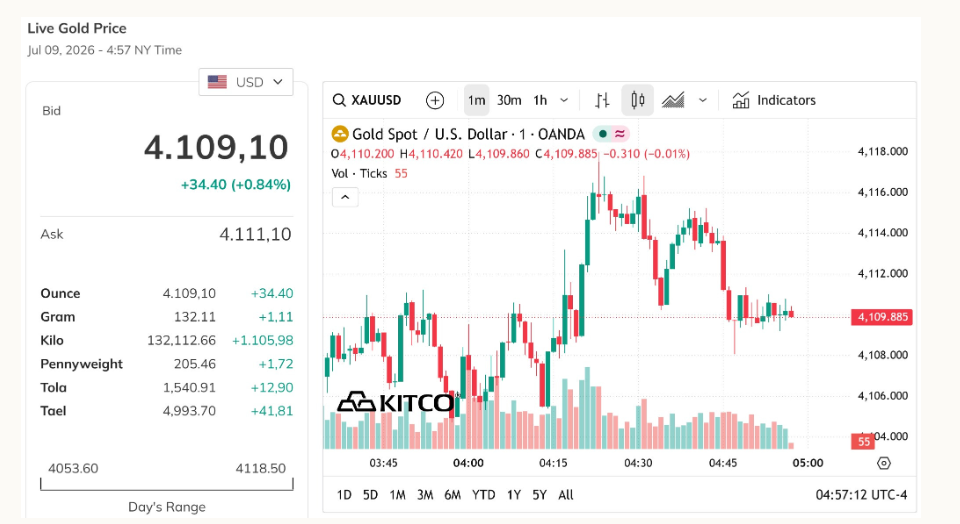Click the Kilo price 132,112.66

tap(181, 340)
